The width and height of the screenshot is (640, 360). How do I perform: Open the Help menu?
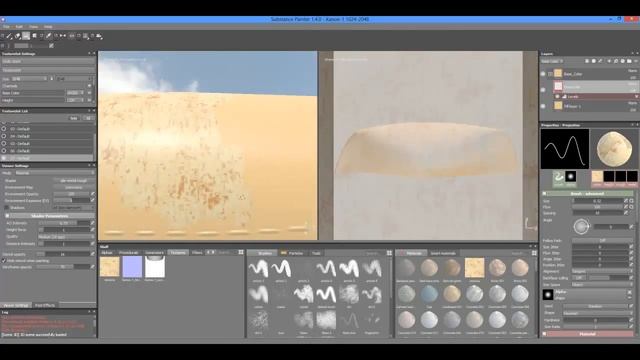48,27
